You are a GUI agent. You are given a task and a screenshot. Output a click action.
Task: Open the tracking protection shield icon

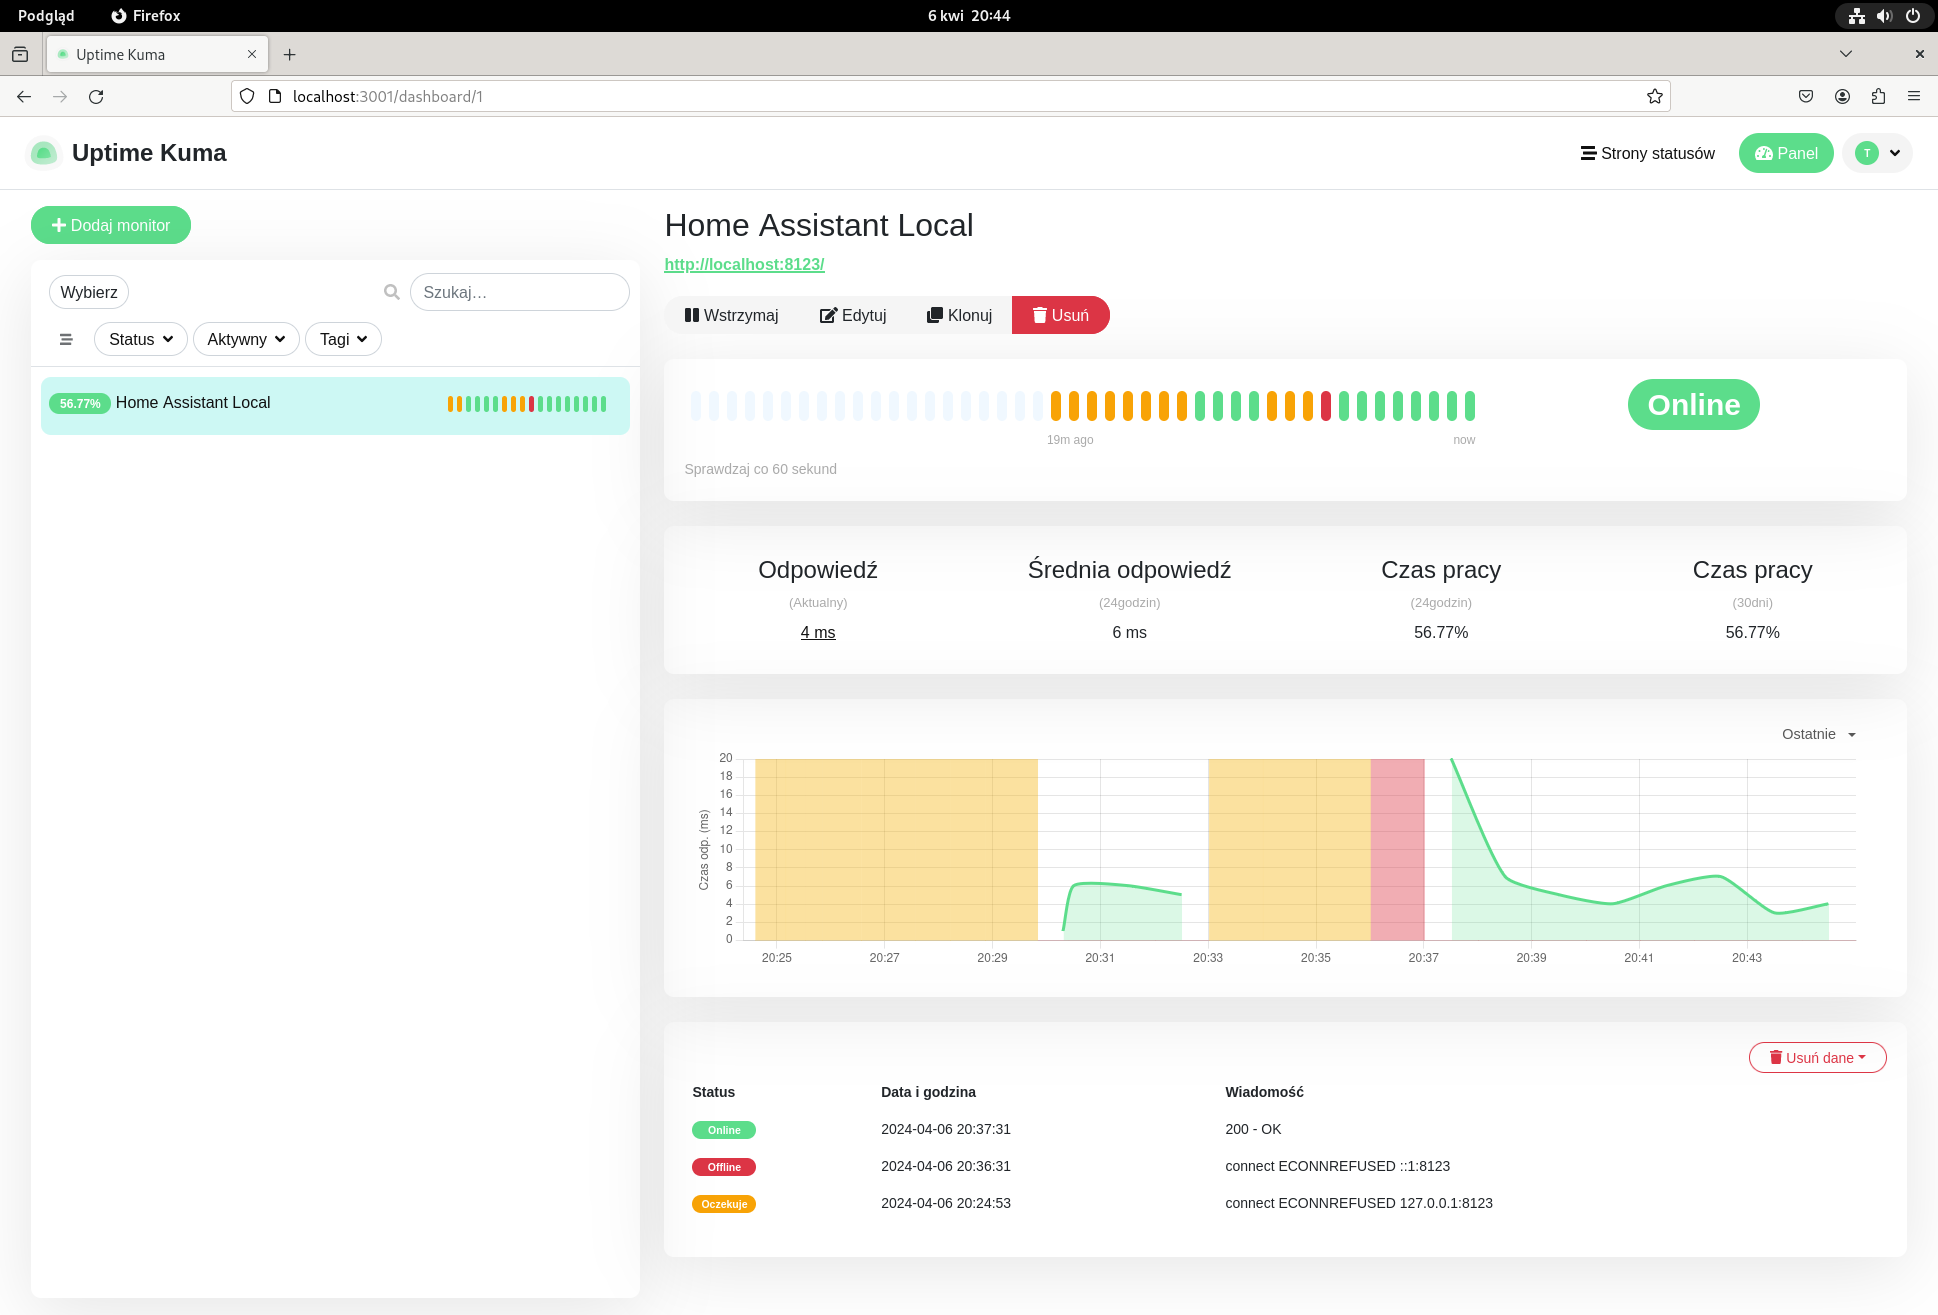(247, 96)
